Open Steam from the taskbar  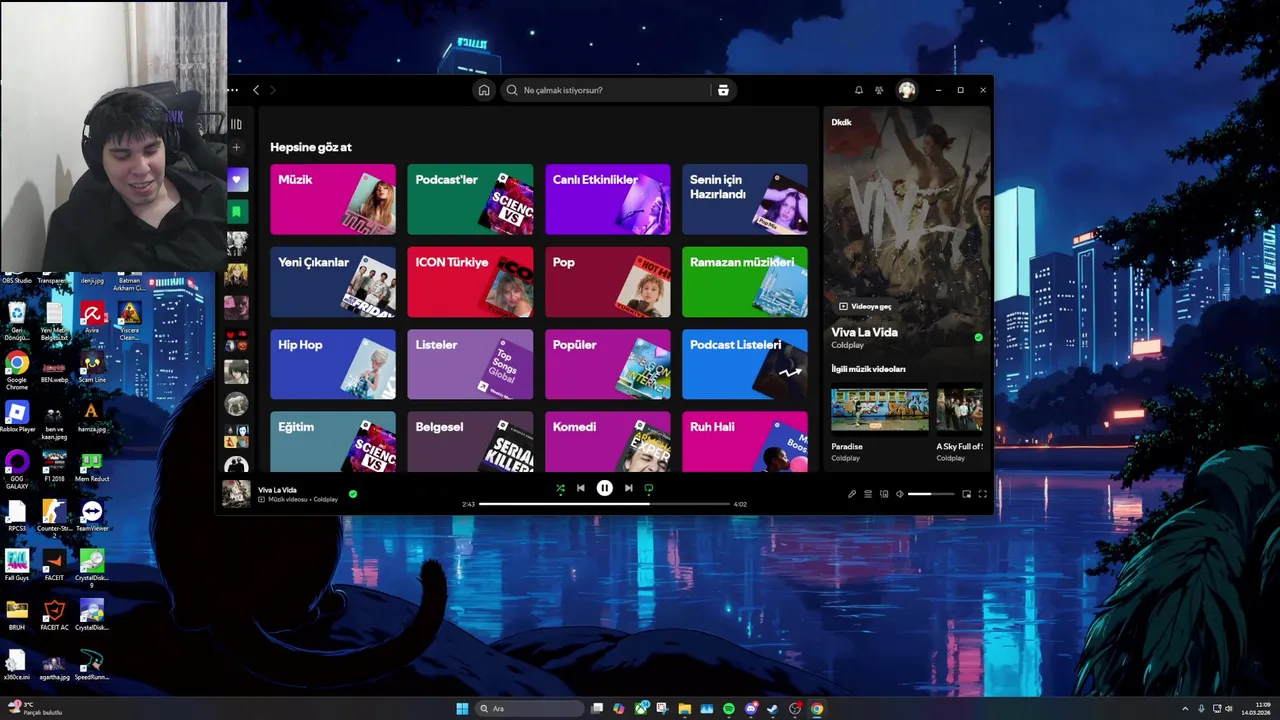(x=773, y=709)
